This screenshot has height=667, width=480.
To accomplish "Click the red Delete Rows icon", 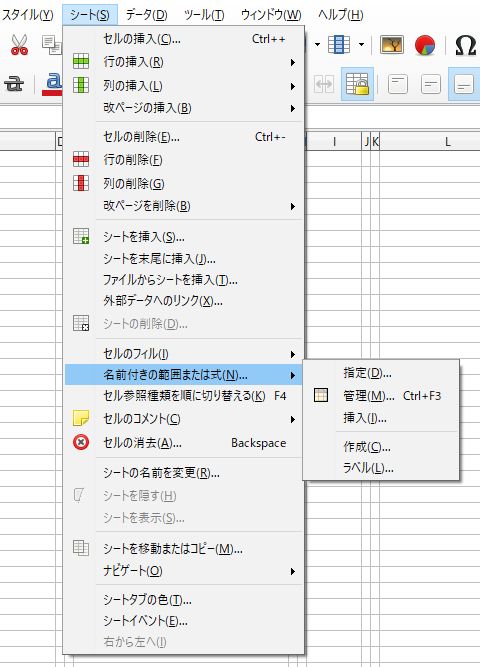I will click(81, 160).
